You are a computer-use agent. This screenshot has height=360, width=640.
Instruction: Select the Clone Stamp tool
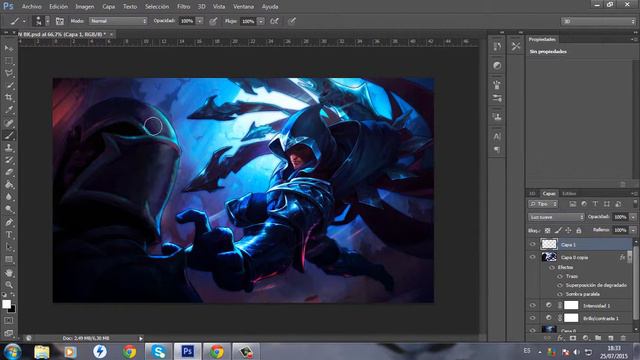(x=9, y=147)
